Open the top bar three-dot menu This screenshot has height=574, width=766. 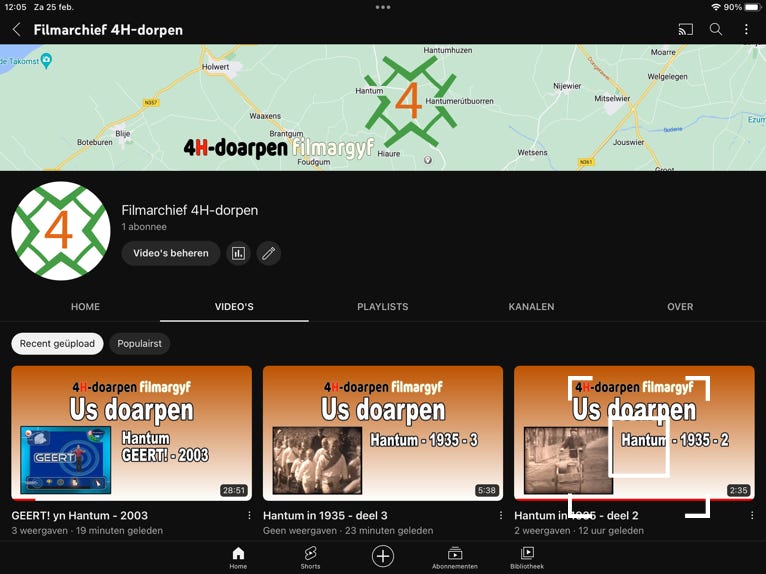[746, 30]
